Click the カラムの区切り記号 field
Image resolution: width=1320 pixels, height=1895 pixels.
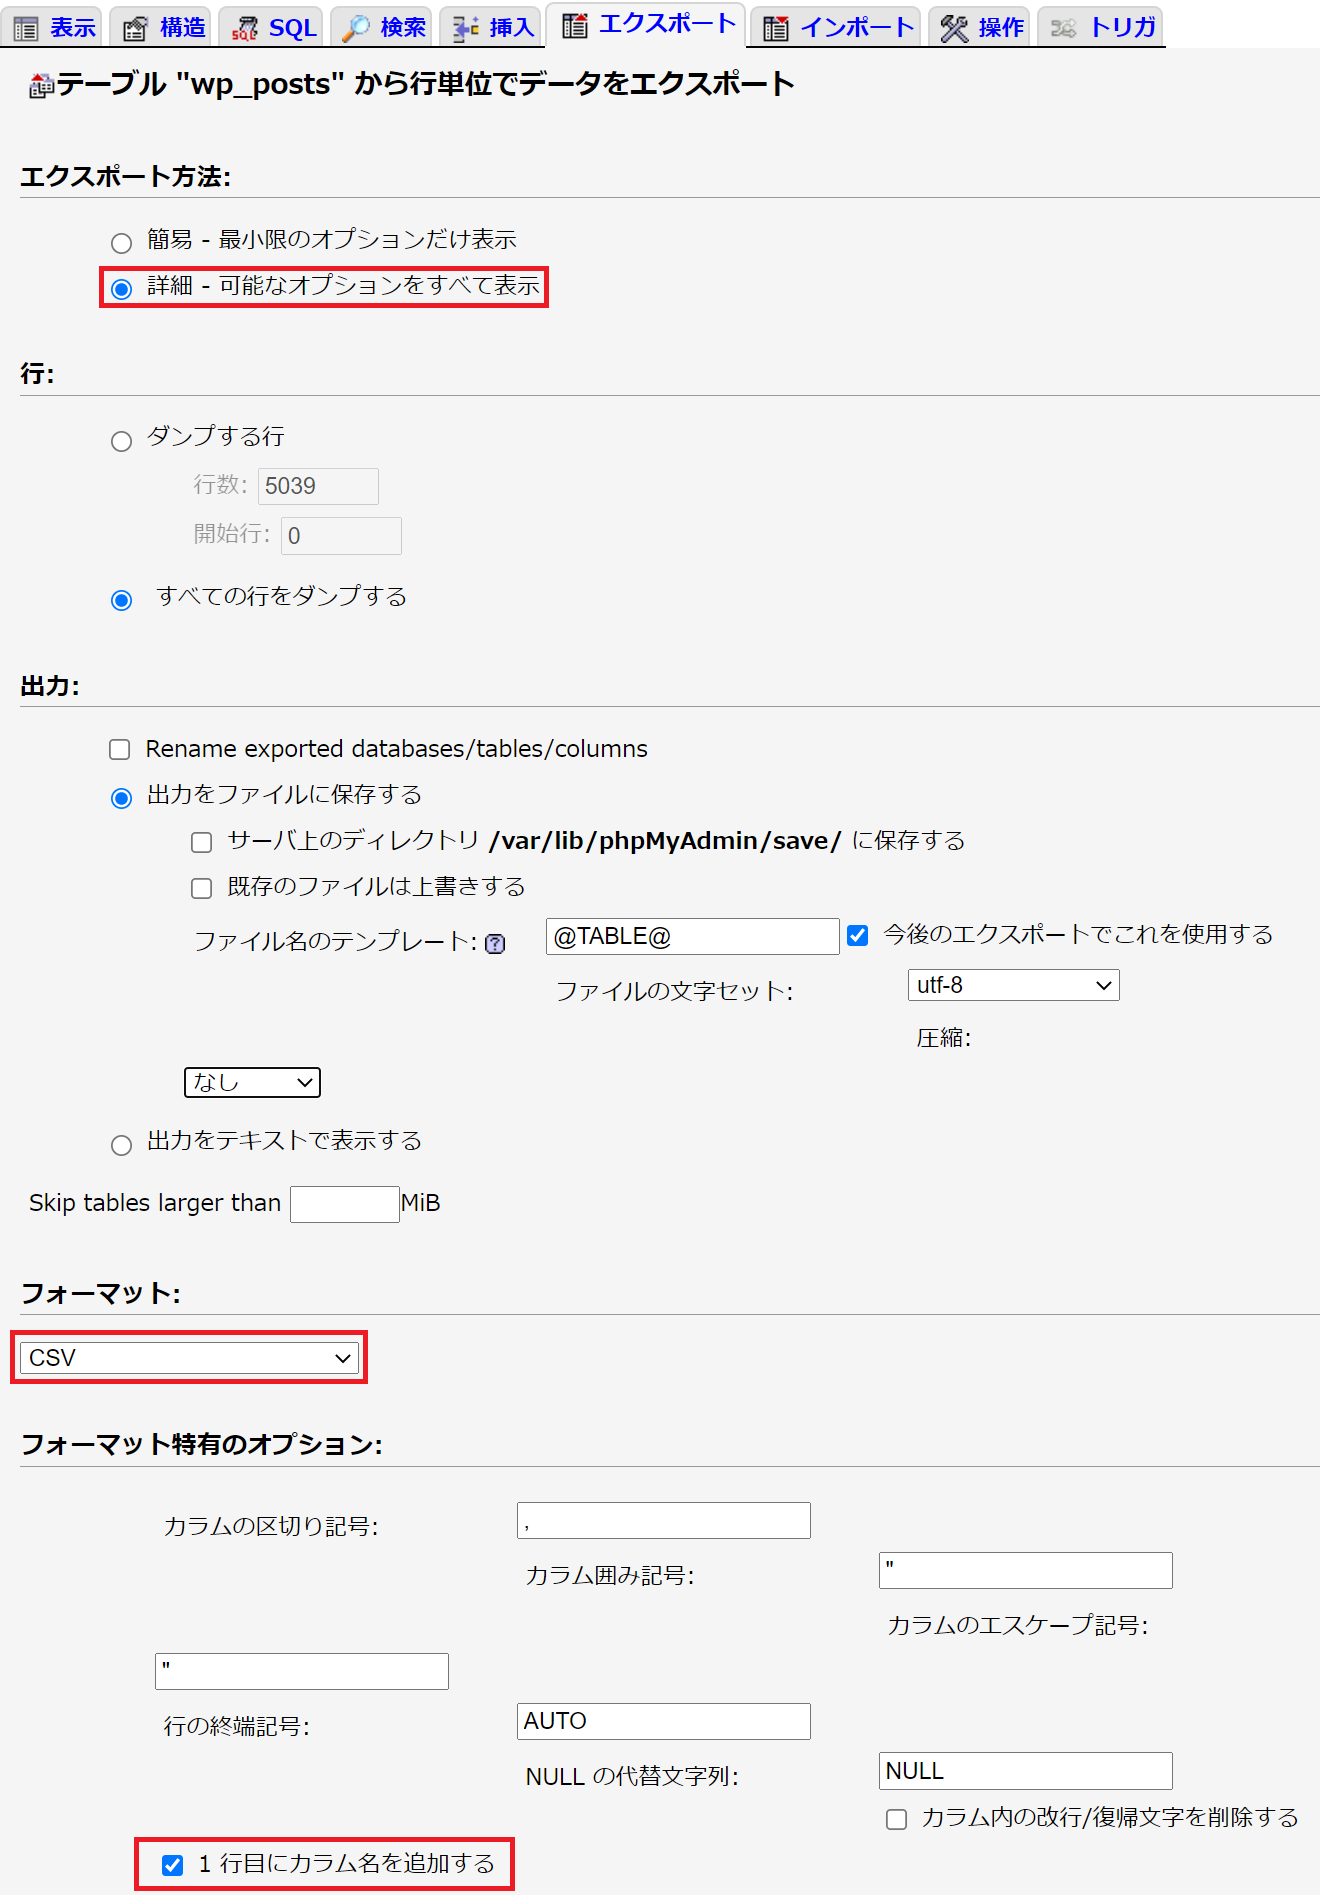pos(664,1520)
